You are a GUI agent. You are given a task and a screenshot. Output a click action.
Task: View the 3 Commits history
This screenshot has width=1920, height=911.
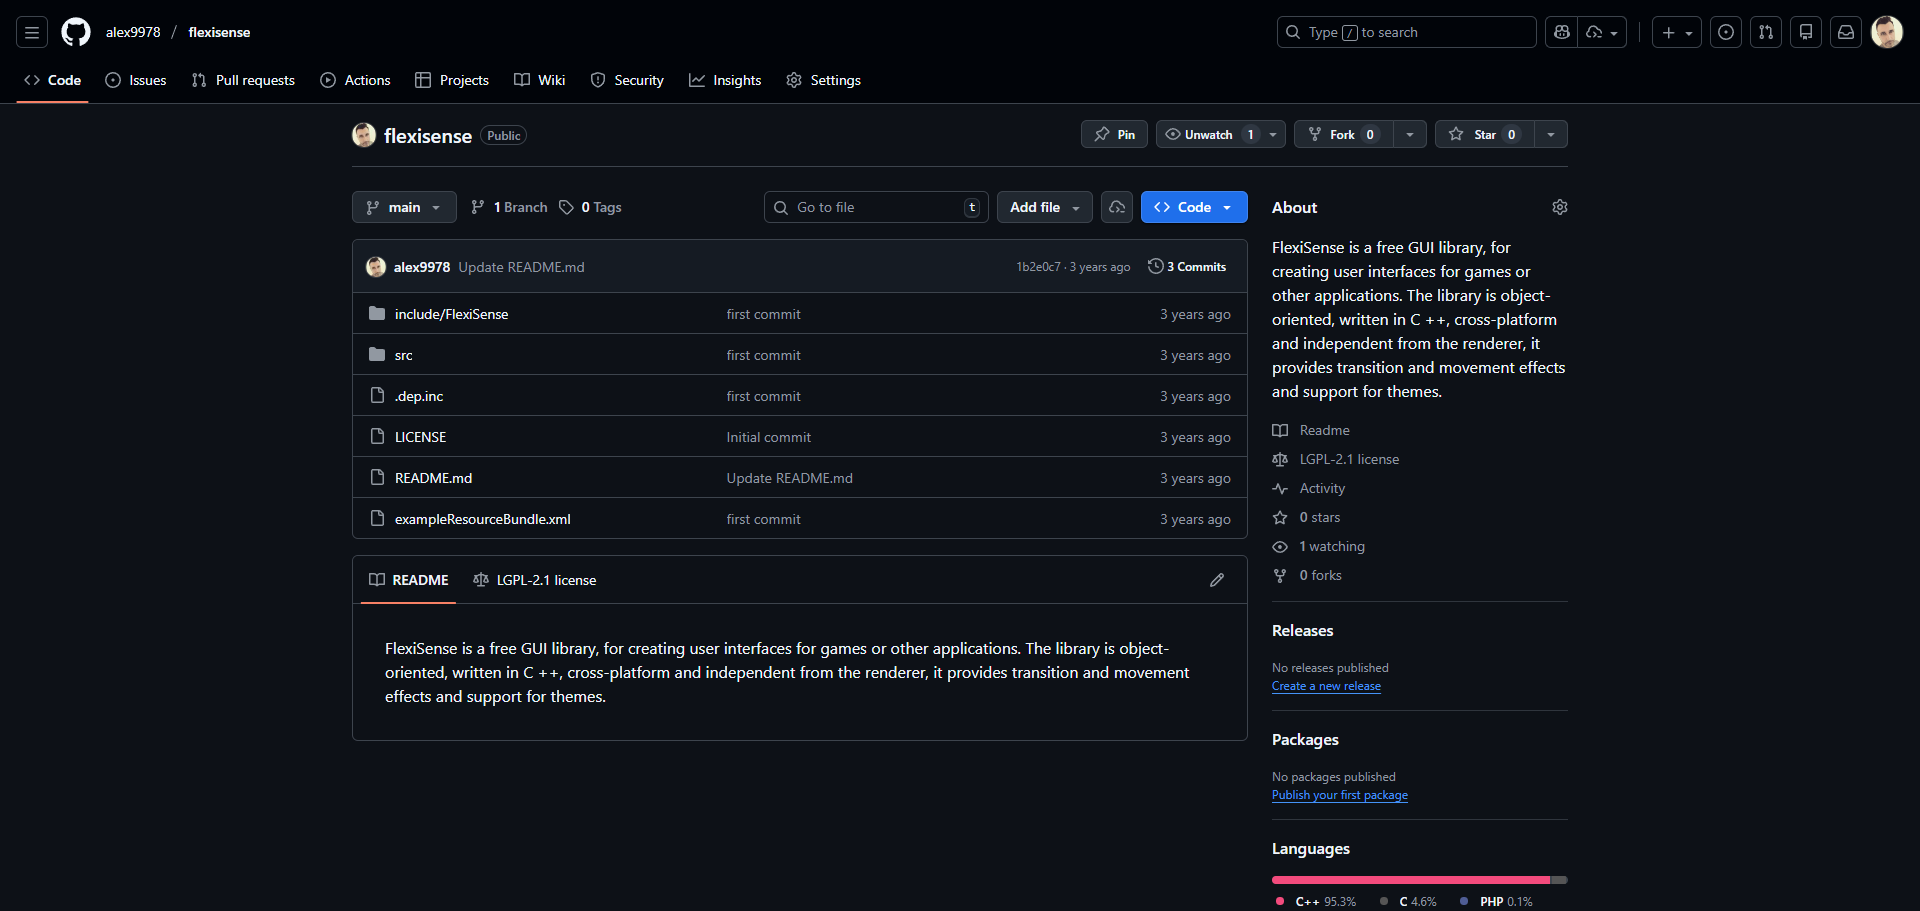[x=1187, y=267]
